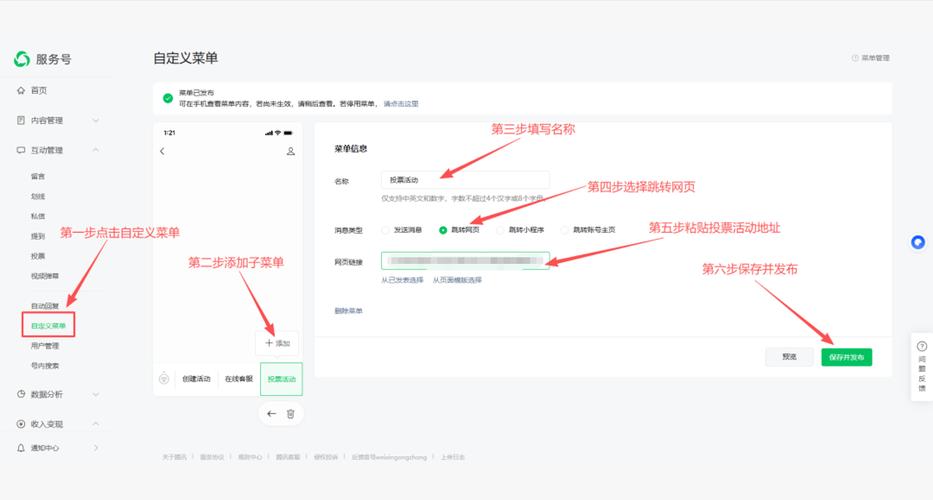Screen dimensions: 933x500
Task: Click the 数据分析 pie chart icon
Action: (x=21, y=394)
